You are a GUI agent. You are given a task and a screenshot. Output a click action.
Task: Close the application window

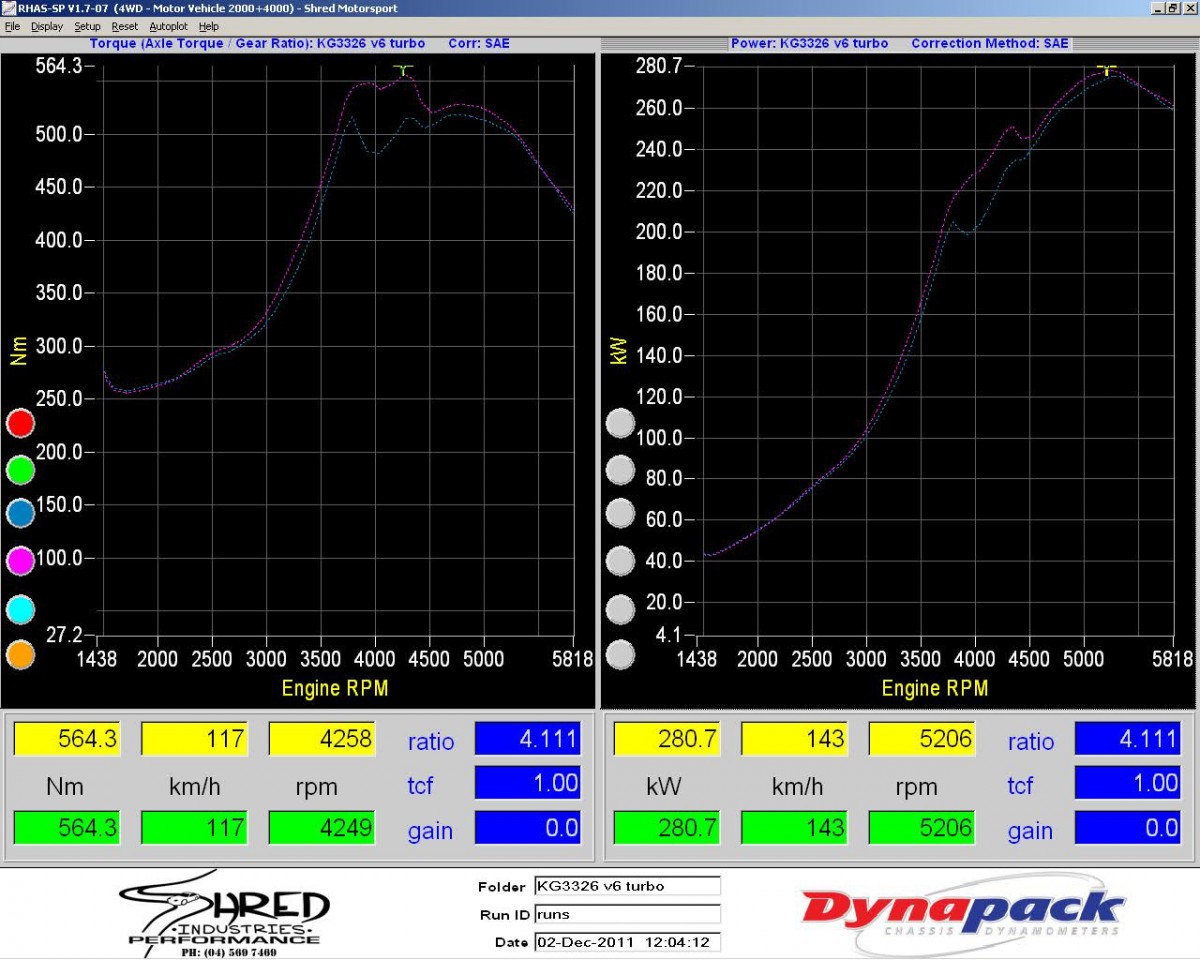(x=1190, y=8)
